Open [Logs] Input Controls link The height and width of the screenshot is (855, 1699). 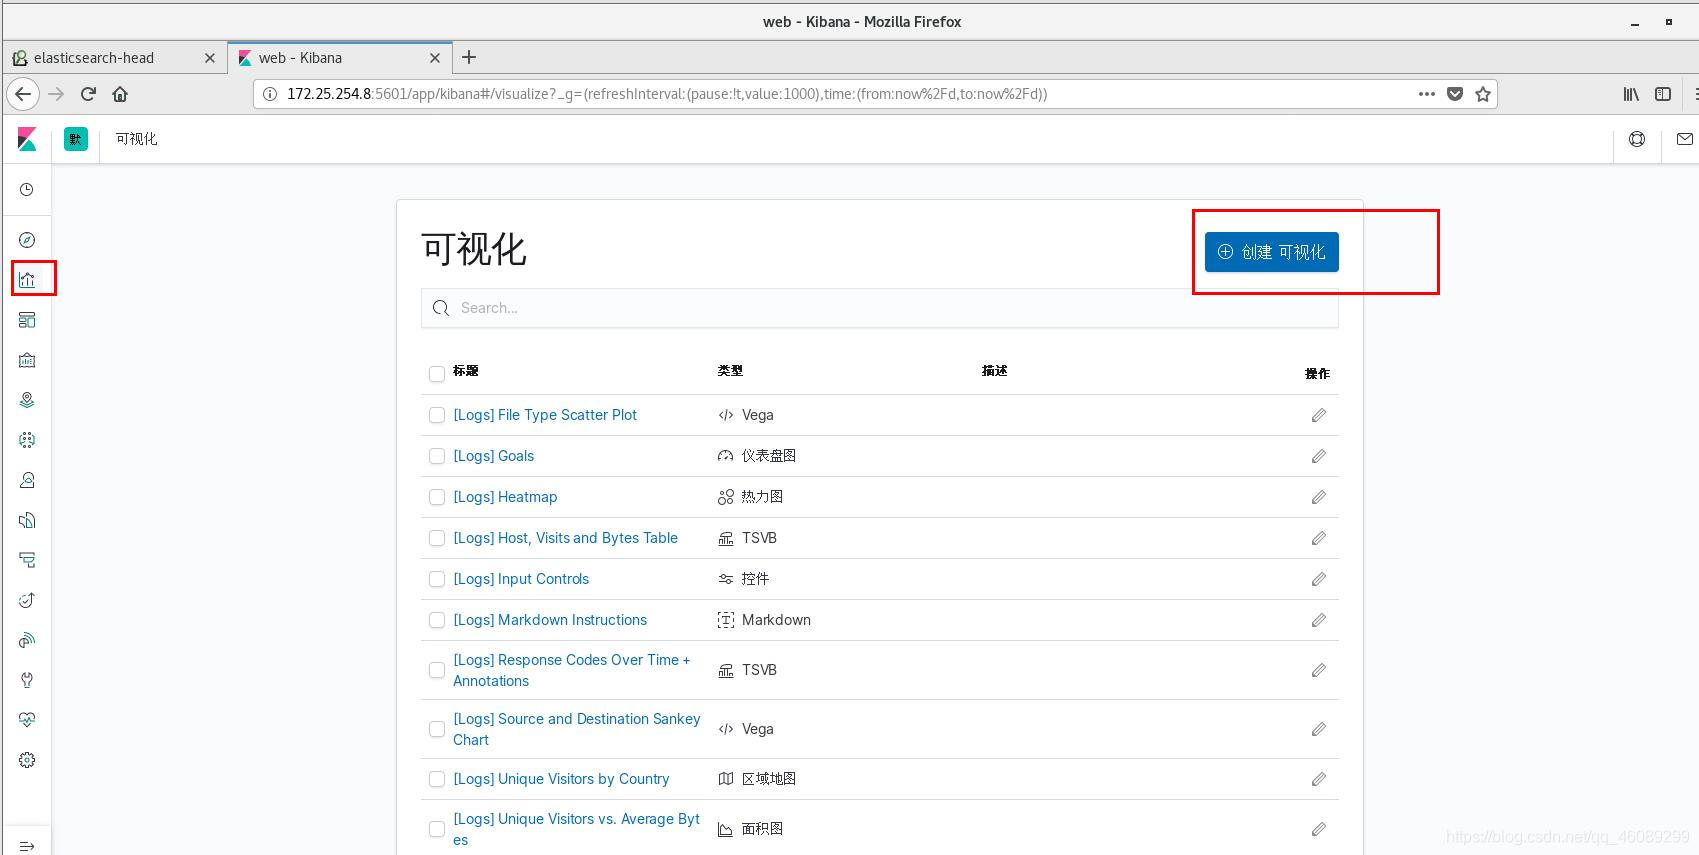(x=521, y=579)
